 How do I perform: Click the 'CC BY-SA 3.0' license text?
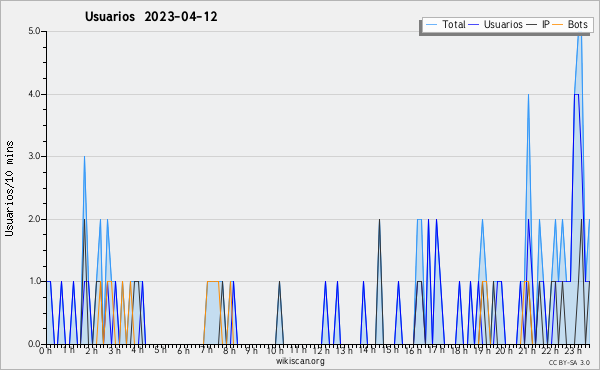tap(569, 363)
